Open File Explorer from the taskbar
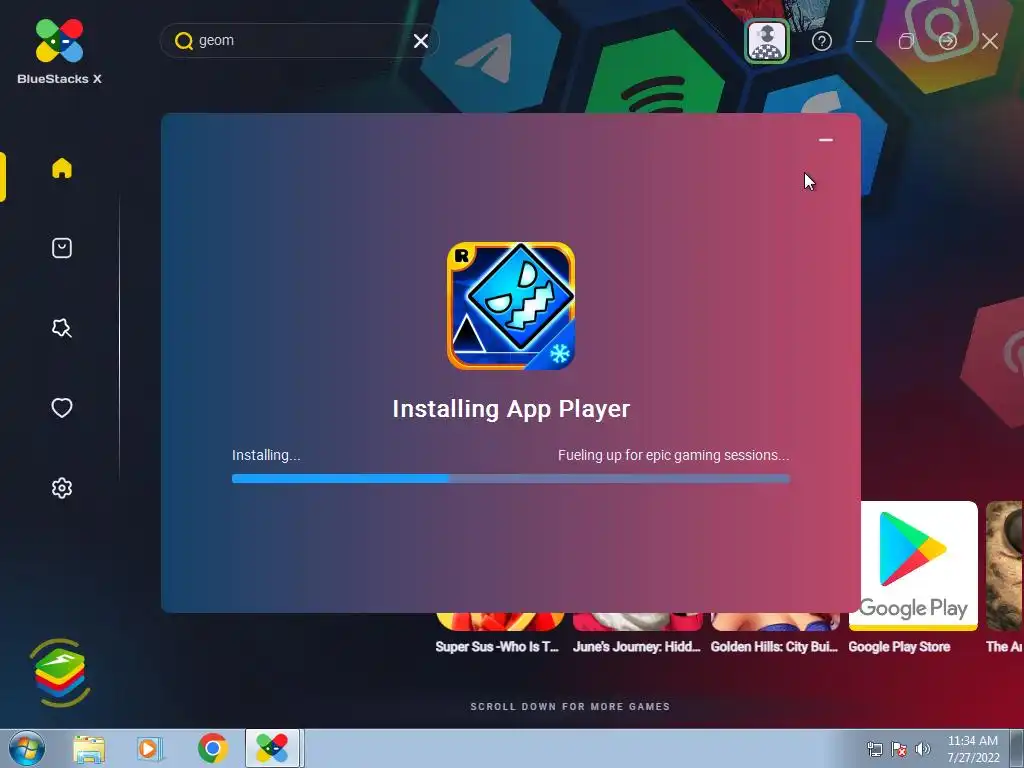Screen dimensions: 1024x768 coord(89,749)
